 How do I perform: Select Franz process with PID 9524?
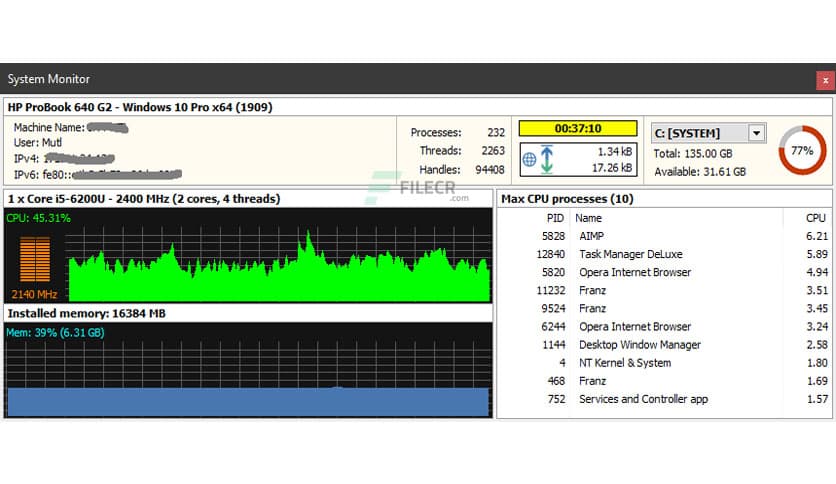coord(664,309)
